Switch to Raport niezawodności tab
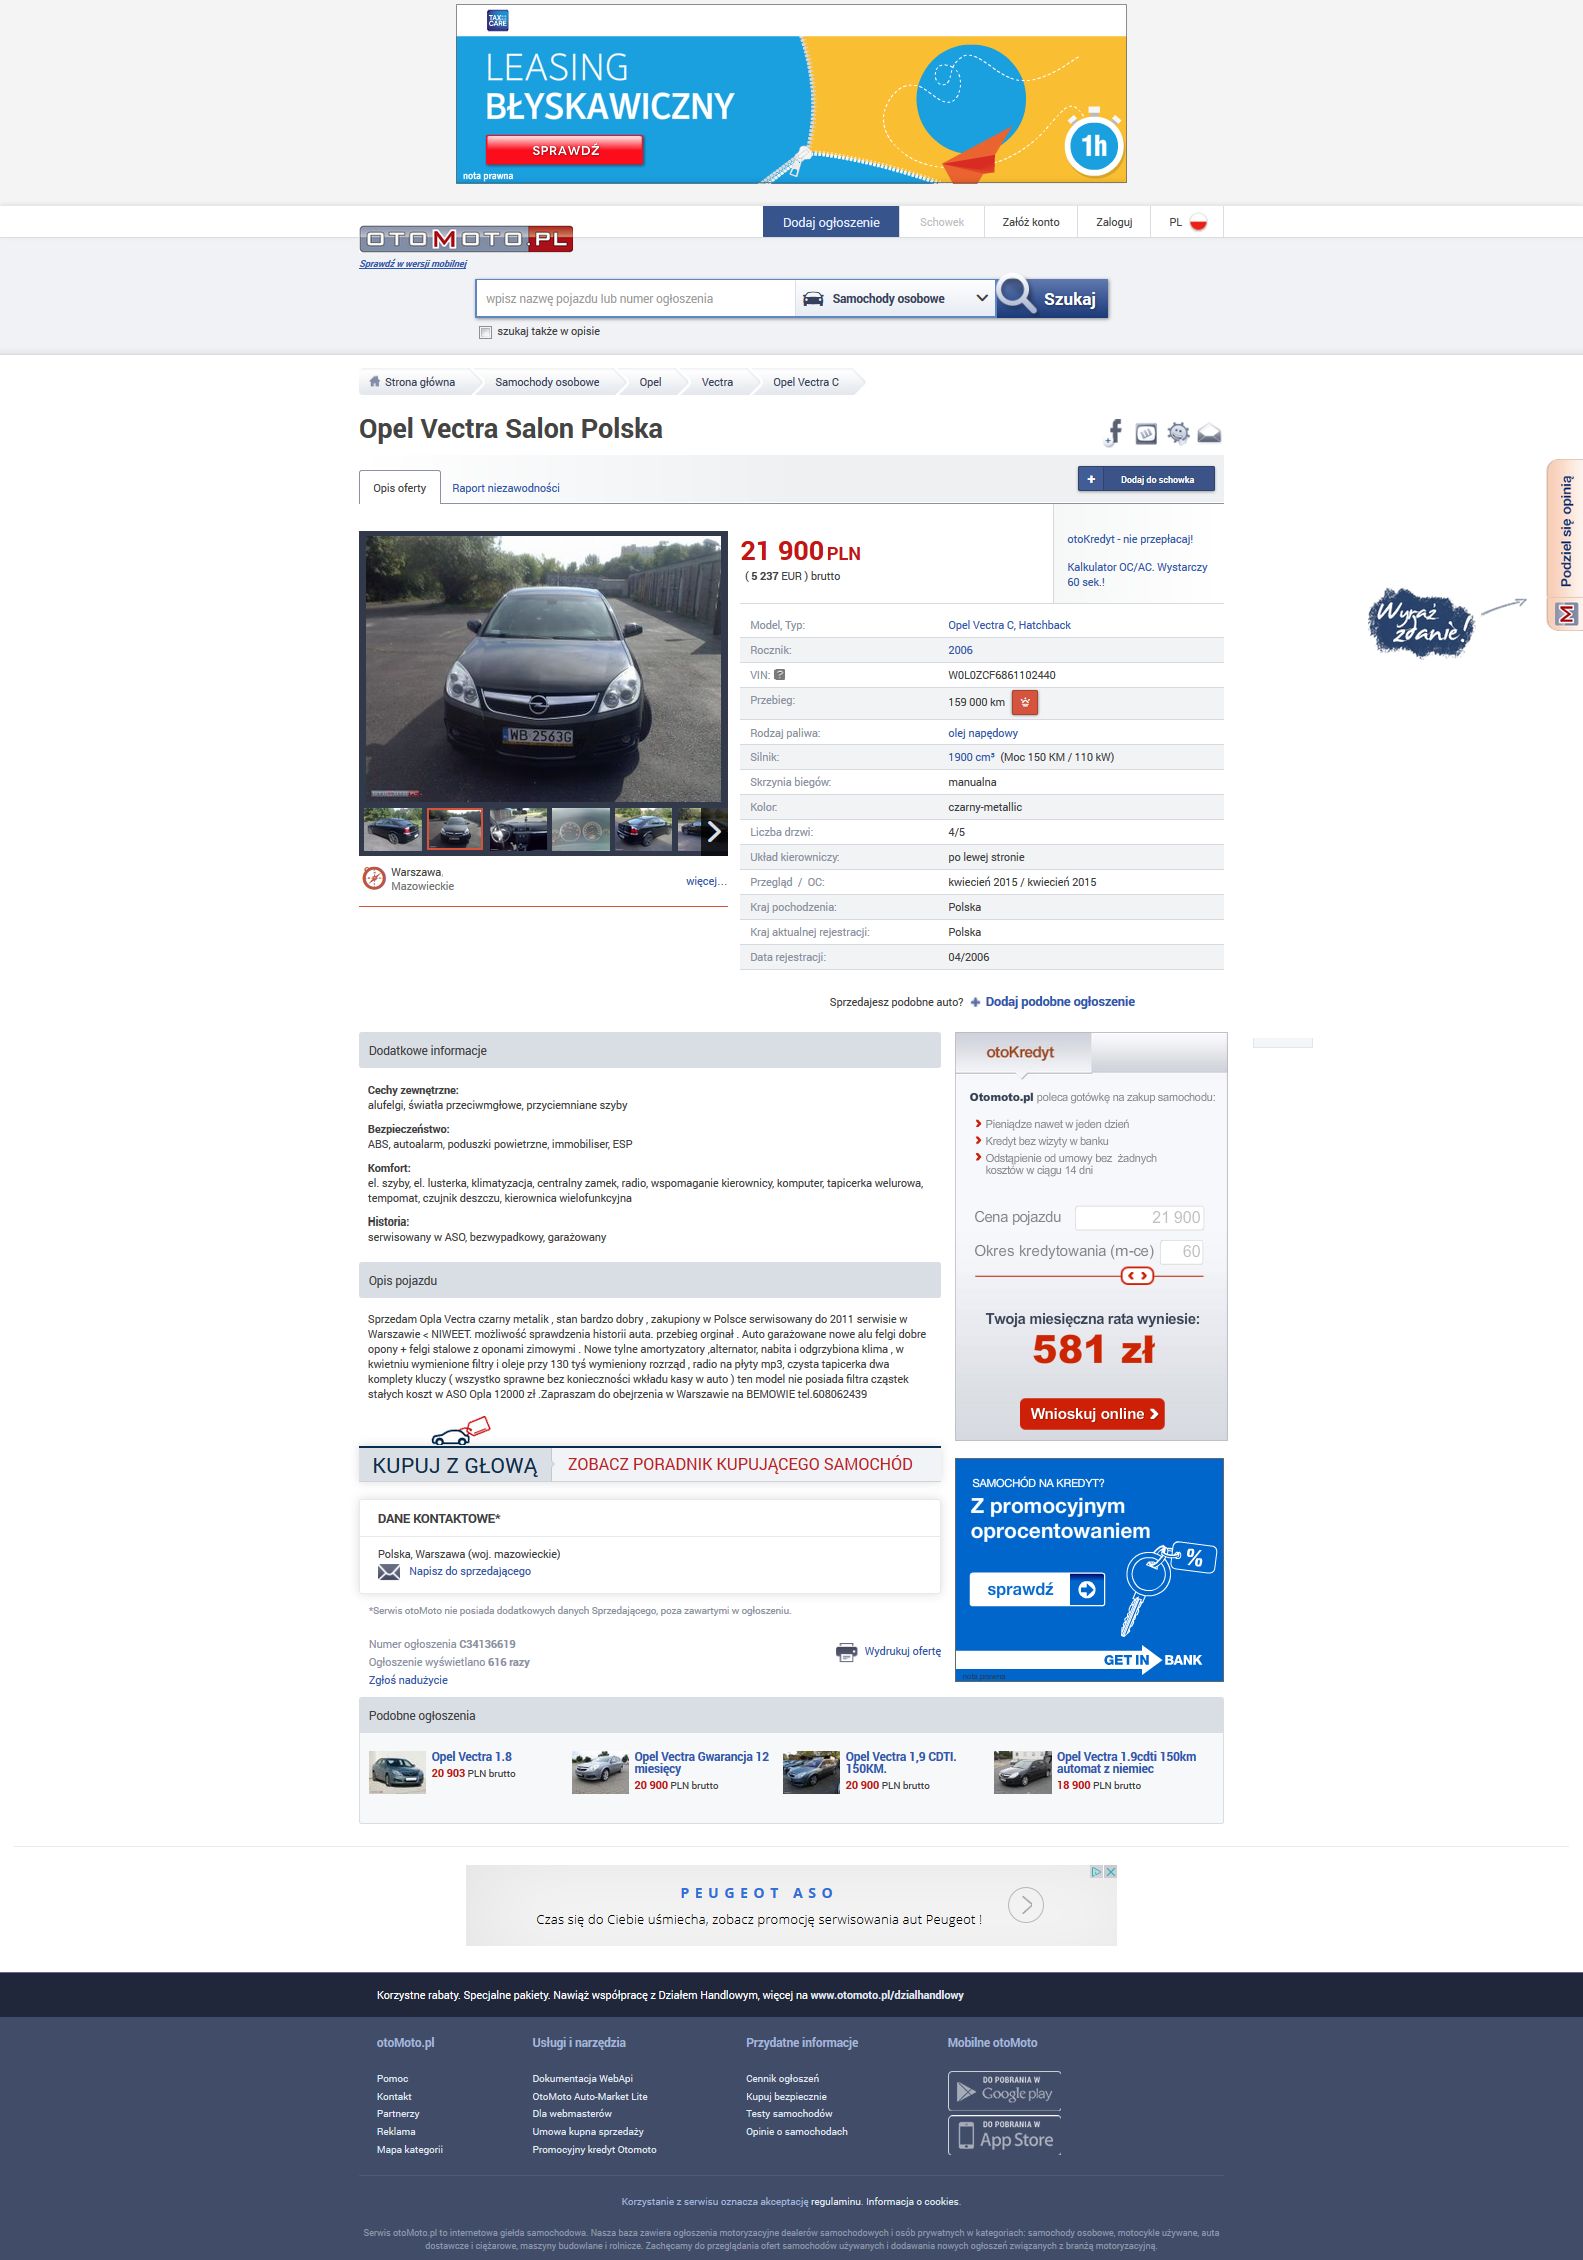 506,488
